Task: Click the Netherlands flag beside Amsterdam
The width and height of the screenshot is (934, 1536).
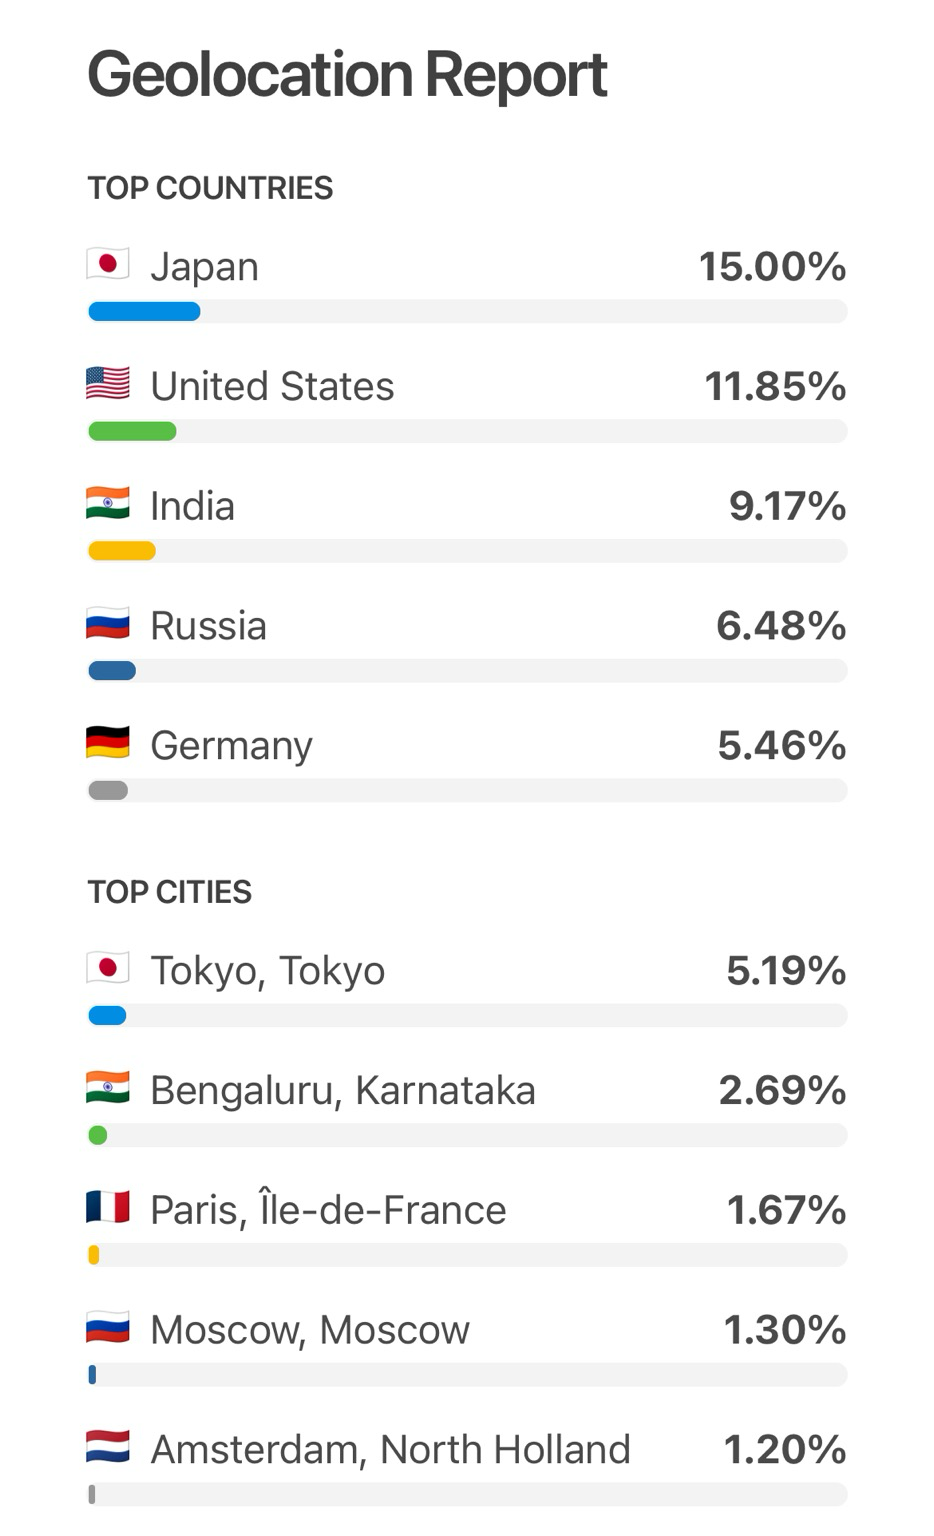Action: [x=108, y=1448]
